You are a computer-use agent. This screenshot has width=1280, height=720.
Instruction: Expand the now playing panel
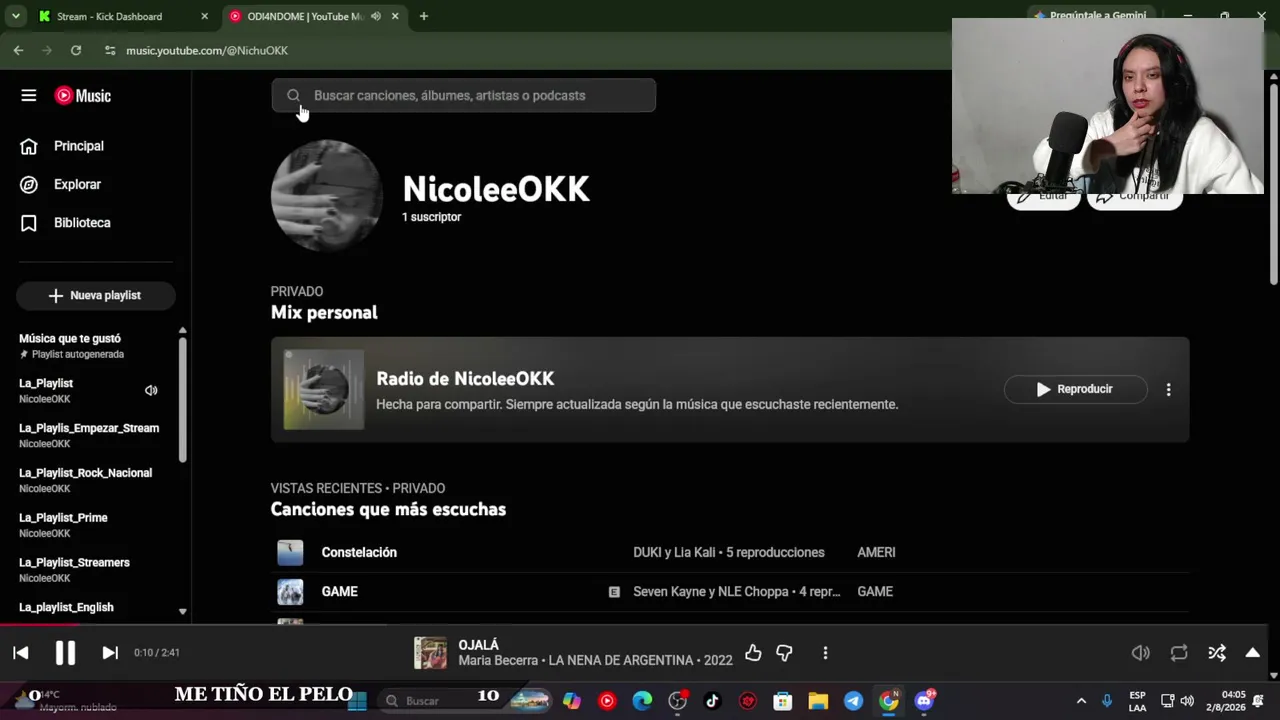pyautogui.click(x=1252, y=653)
